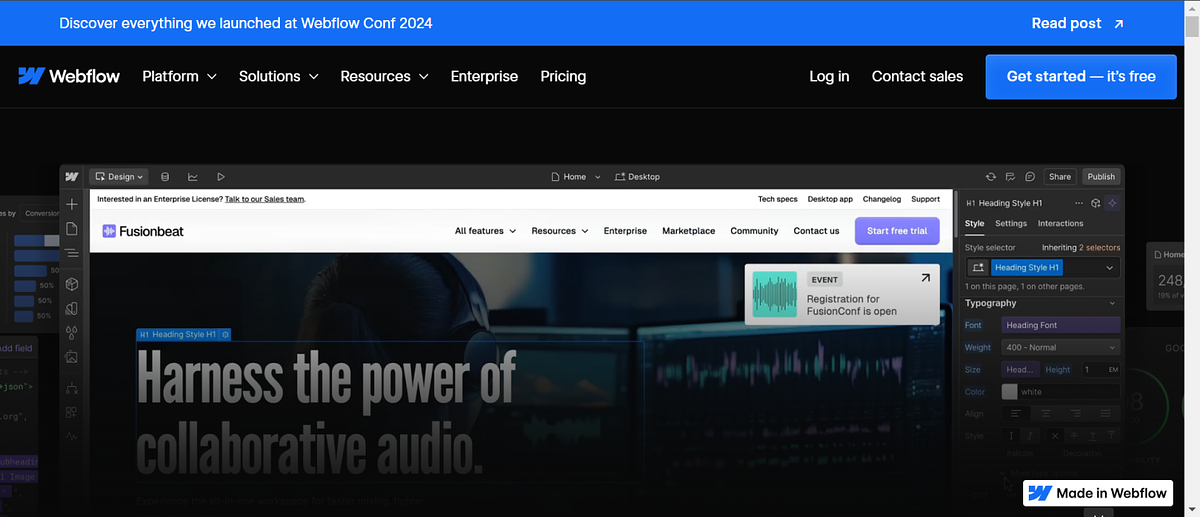Image resolution: width=1200 pixels, height=517 pixels.
Task: Expand the Platform dropdown menu
Action: (x=179, y=76)
